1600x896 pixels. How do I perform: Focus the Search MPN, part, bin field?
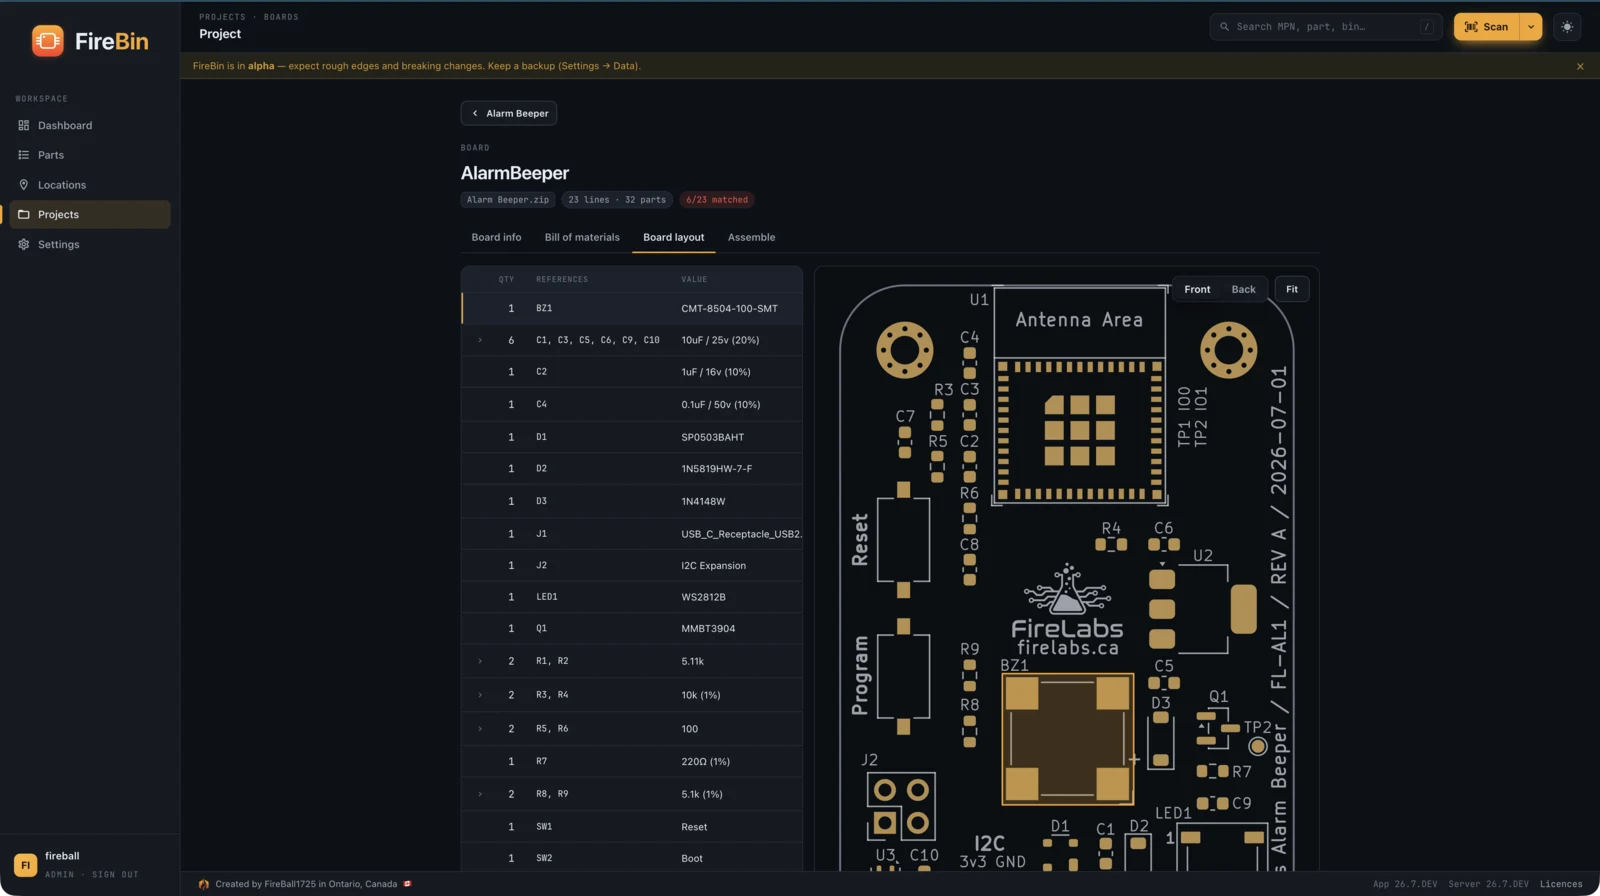coord(1325,27)
